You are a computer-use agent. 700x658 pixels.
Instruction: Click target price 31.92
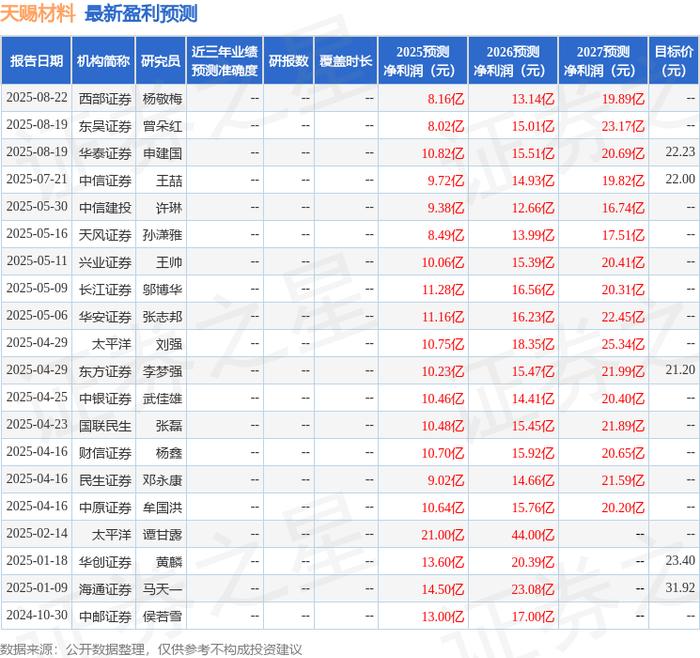(680, 587)
